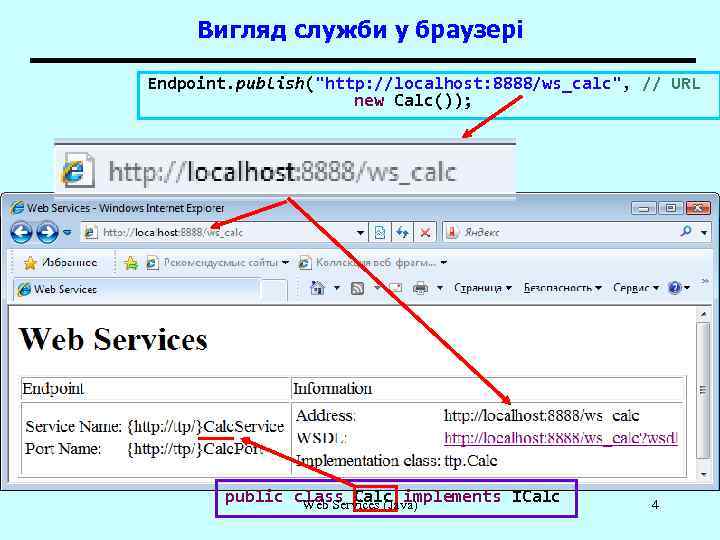
Task: Maximize the Internet Explorer window
Action: click(x=670, y=208)
